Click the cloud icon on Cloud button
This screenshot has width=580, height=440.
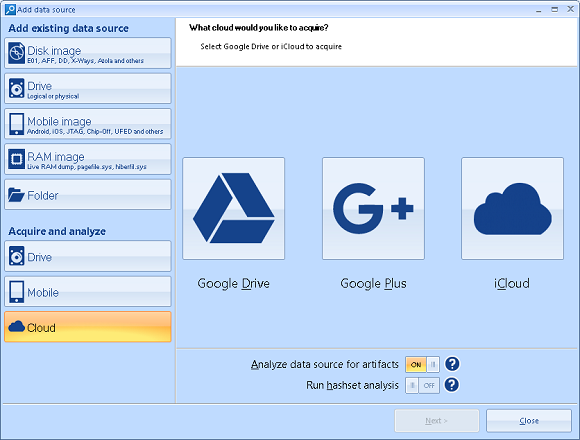(17, 326)
